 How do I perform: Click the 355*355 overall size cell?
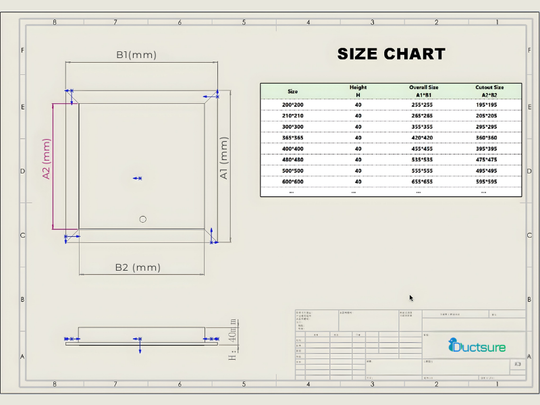pos(422,127)
